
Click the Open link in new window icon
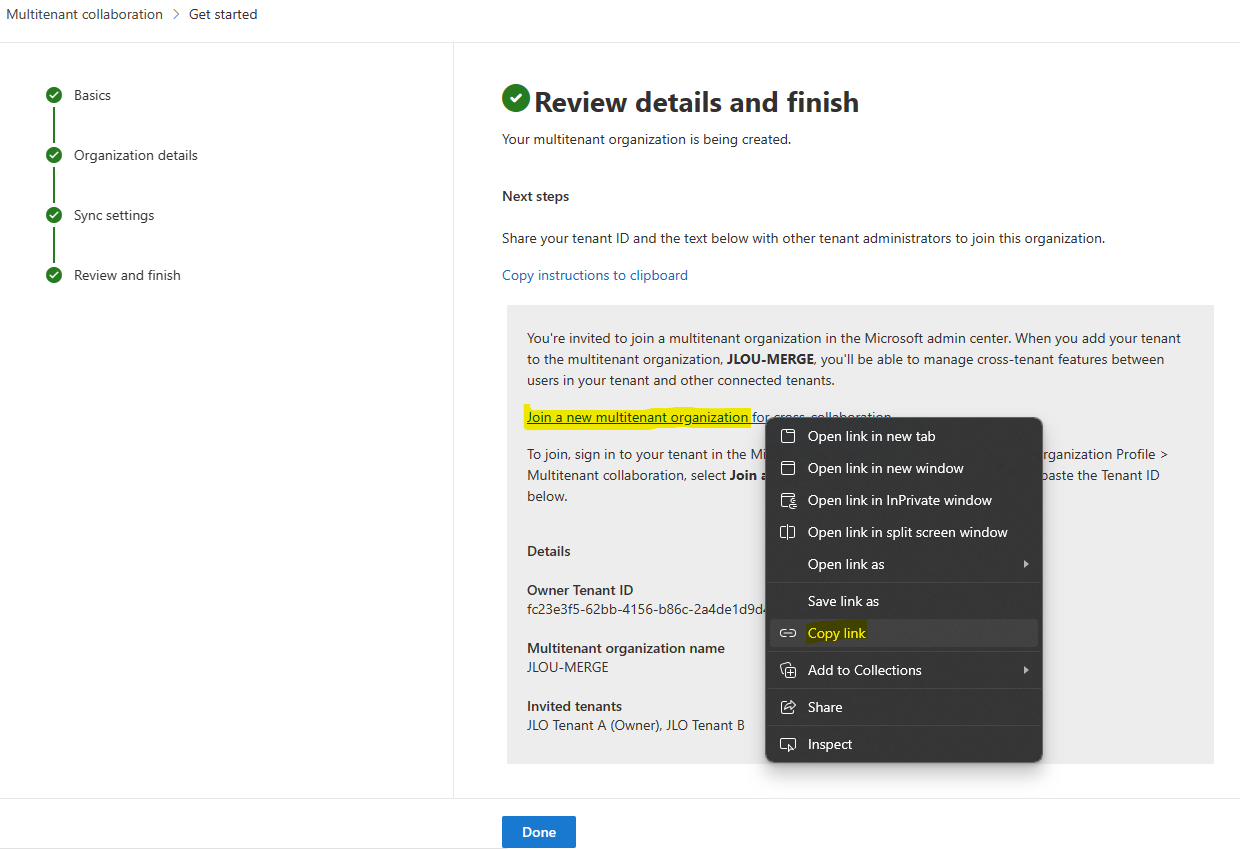(788, 468)
